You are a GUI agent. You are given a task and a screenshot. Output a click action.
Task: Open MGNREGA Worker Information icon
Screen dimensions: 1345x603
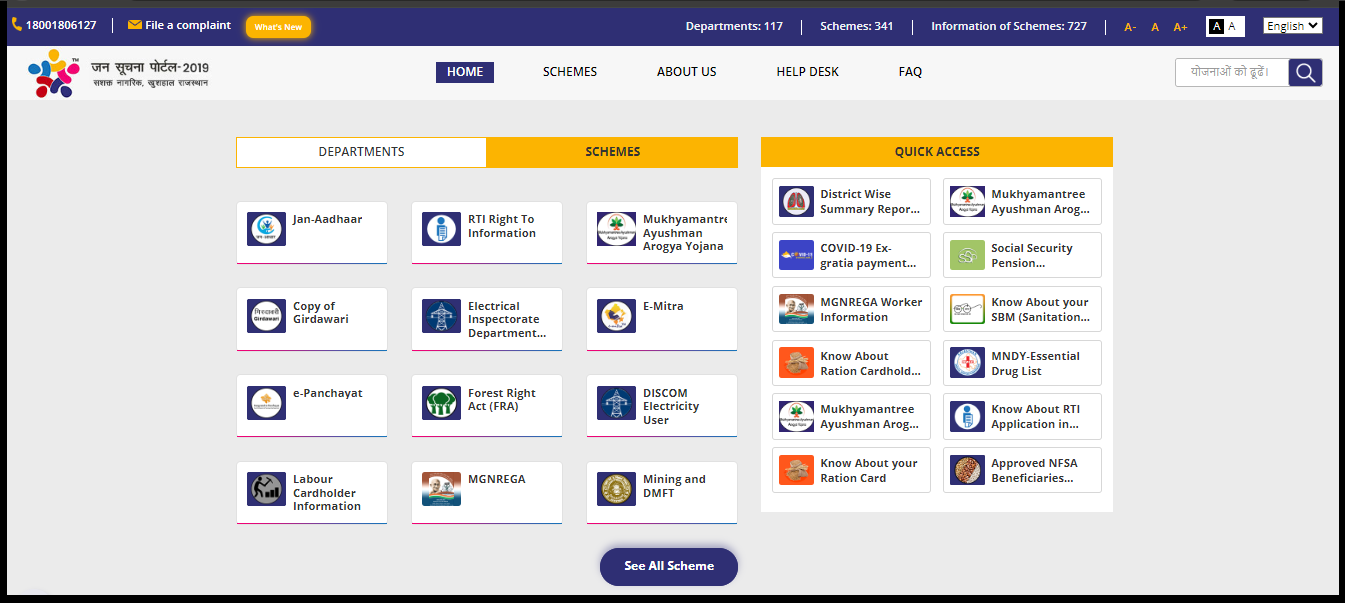click(x=797, y=309)
